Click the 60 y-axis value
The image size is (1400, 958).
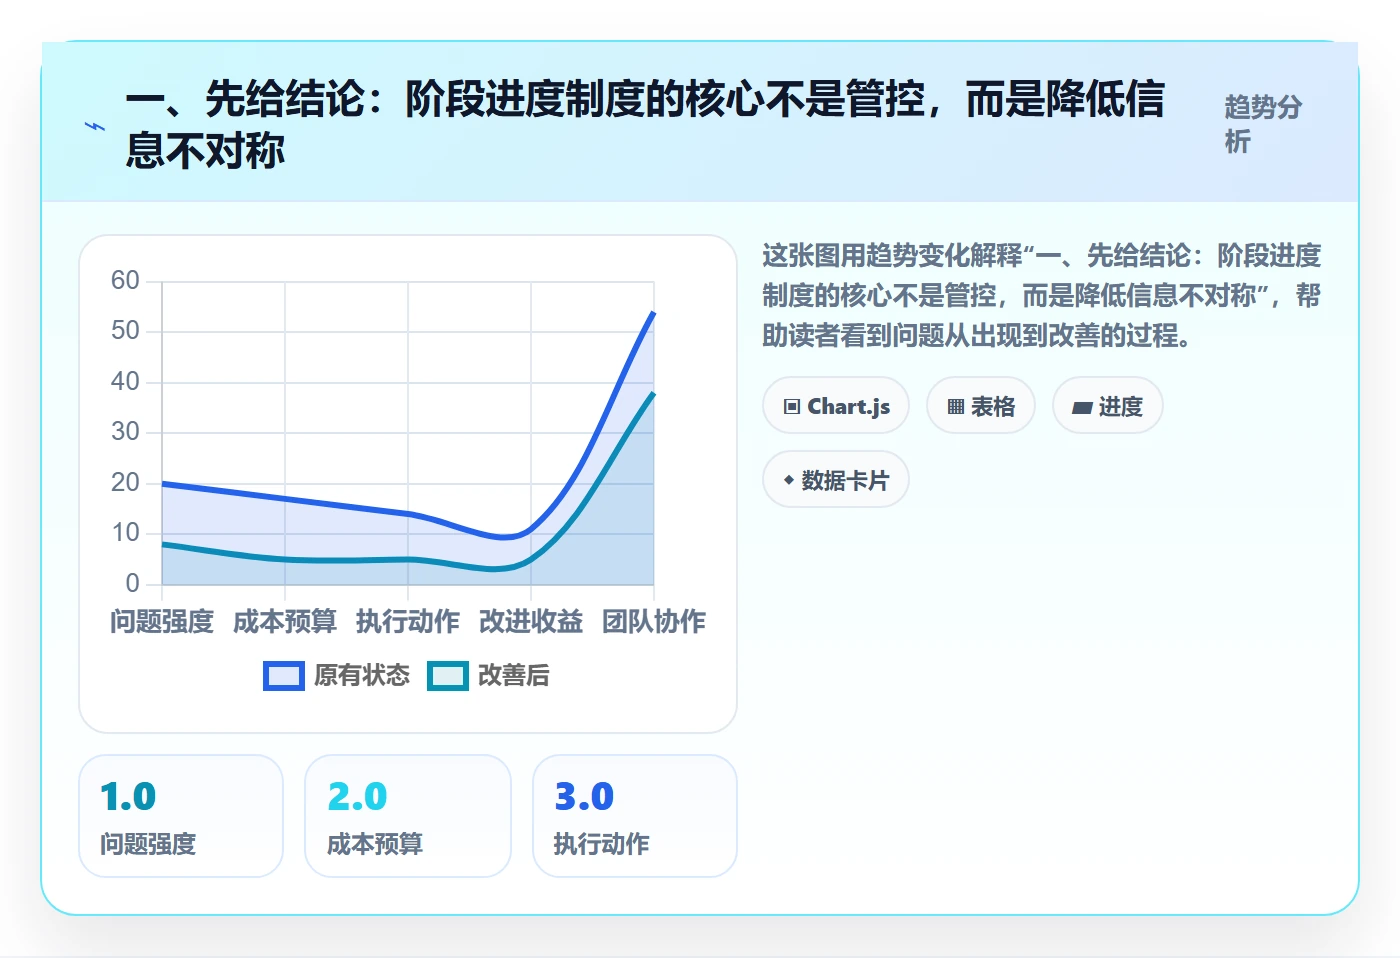(125, 280)
